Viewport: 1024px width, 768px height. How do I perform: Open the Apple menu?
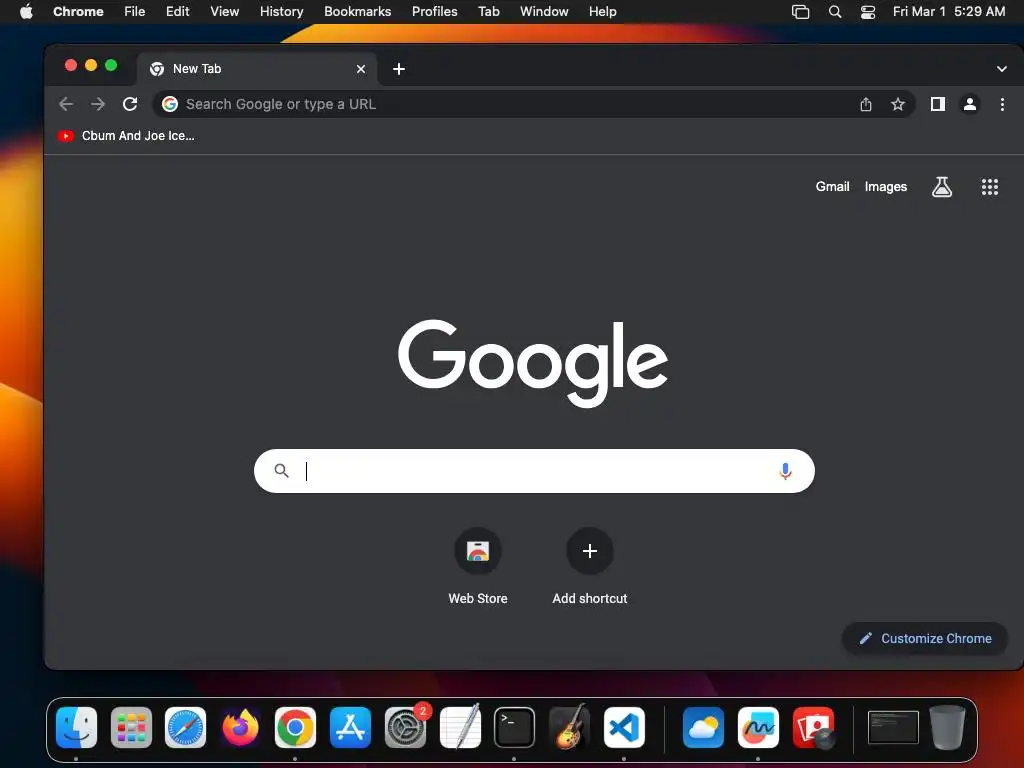coord(26,12)
